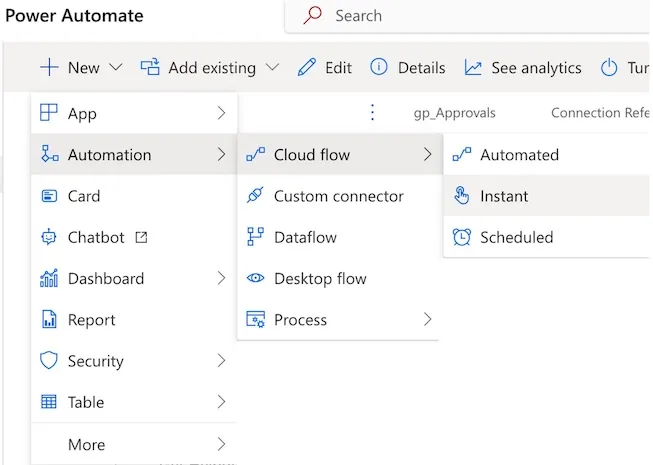
Task: Select Dataflow menu item
Action: [x=338, y=237]
